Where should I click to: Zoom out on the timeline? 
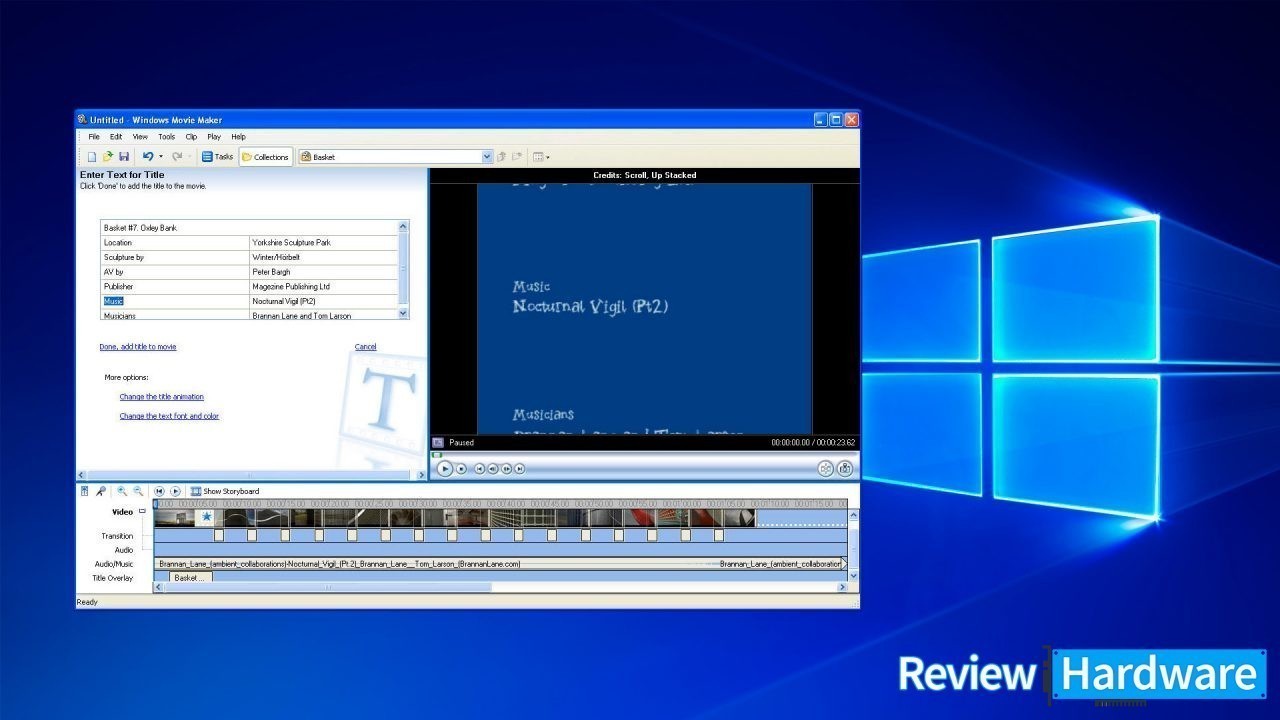point(138,491)
